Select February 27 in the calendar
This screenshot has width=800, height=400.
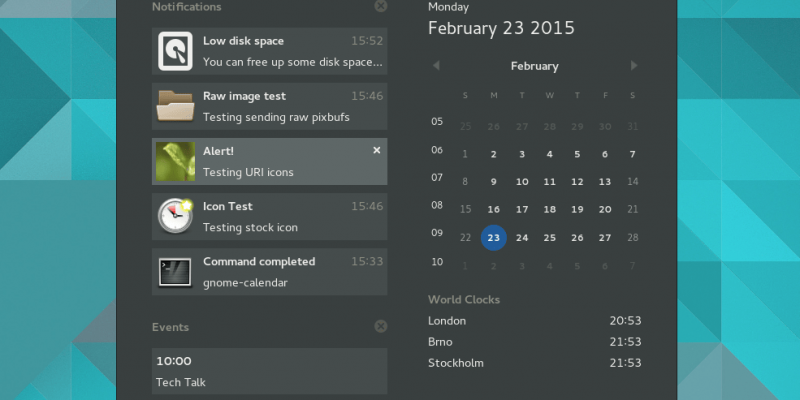point(605,238)
